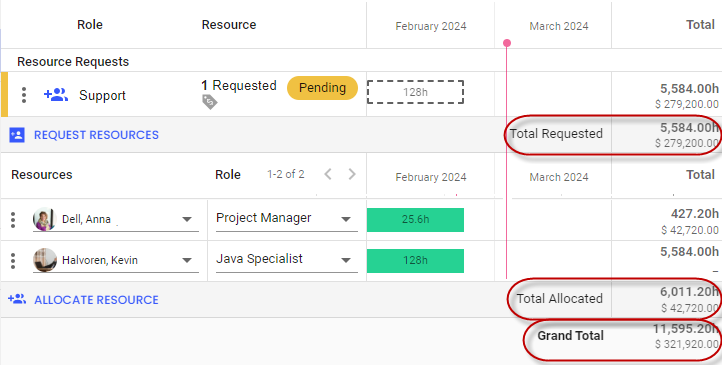Screen dimensions: 722x365
Task: Select the dashed 128h requested allocation bar
Action: click(415, 92)
